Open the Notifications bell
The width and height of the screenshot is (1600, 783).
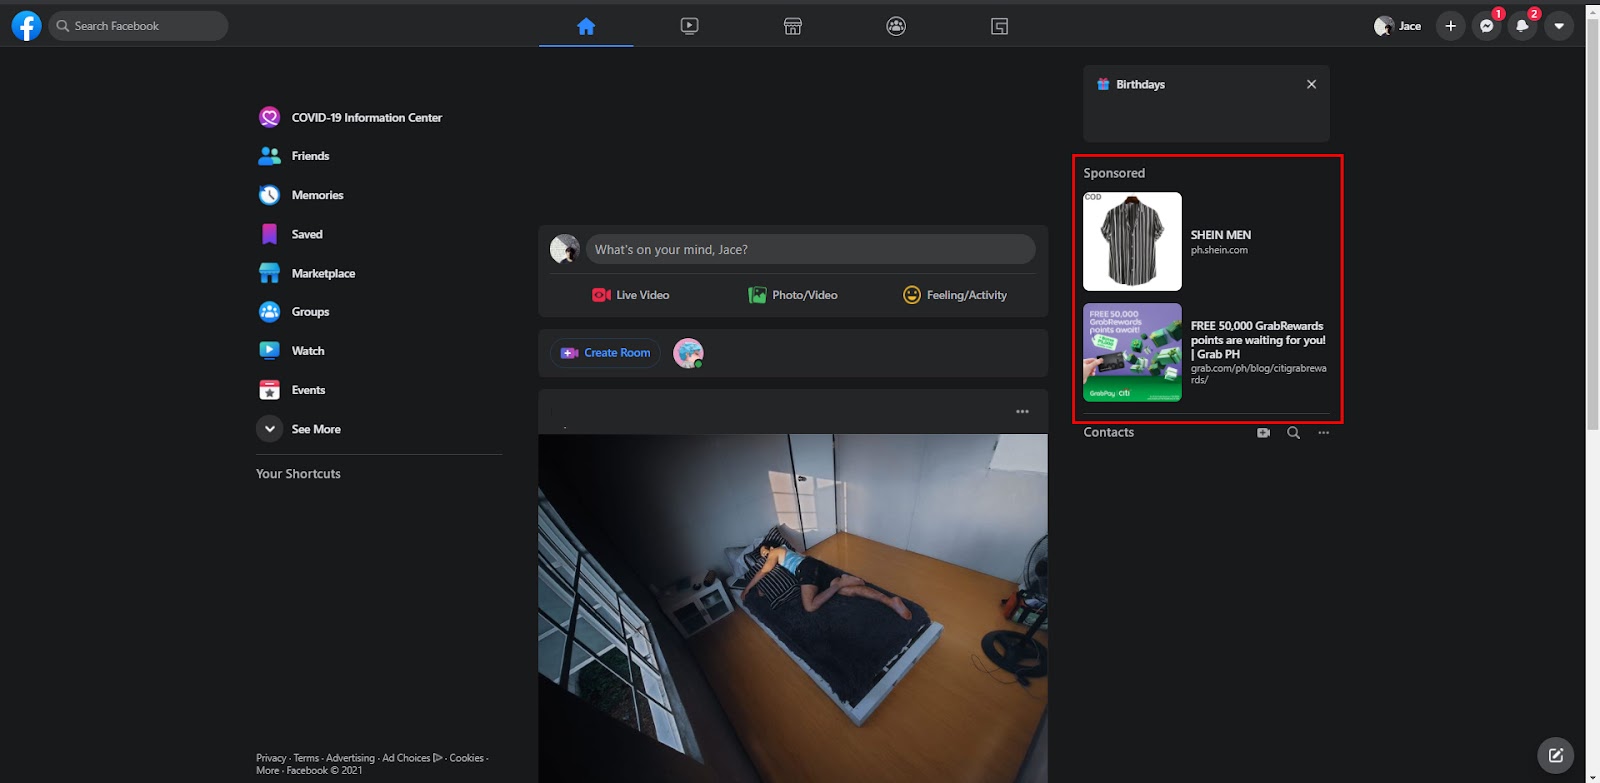point(1522,26)
